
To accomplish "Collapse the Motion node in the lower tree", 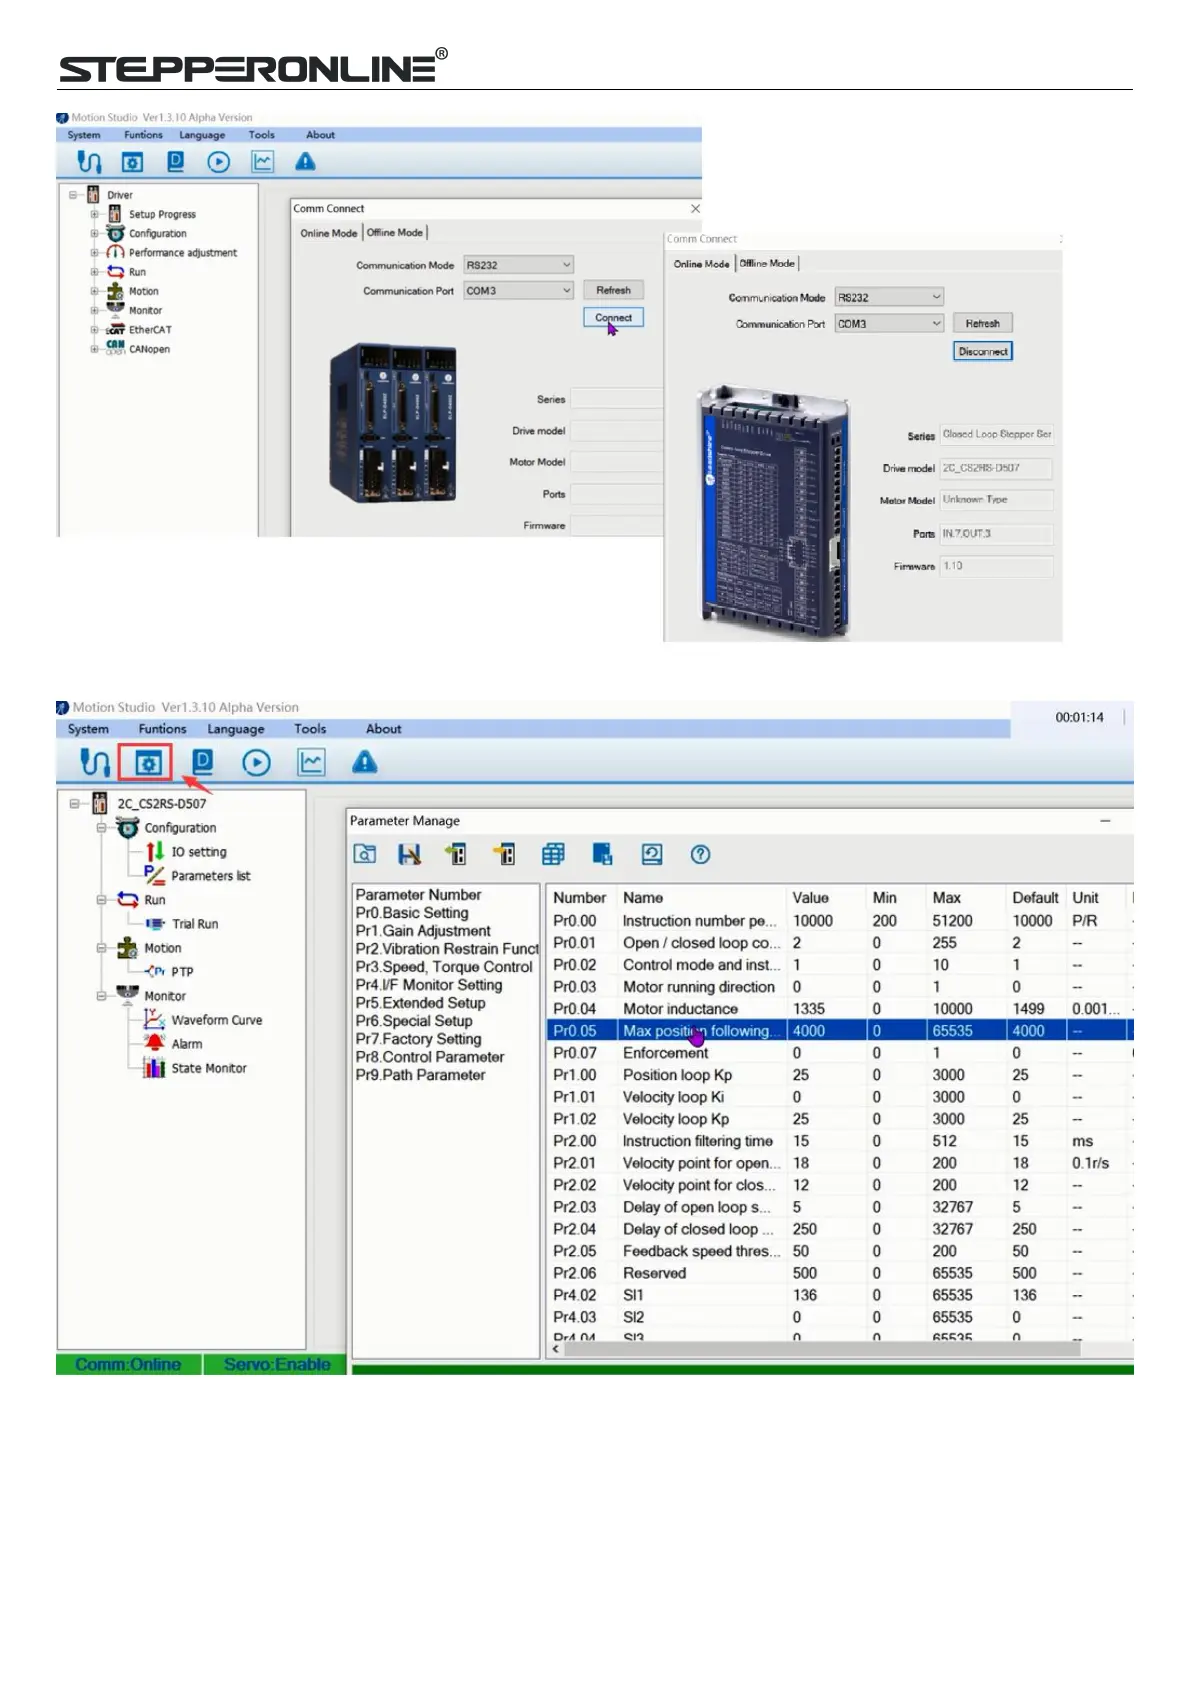I will (101, 948).
